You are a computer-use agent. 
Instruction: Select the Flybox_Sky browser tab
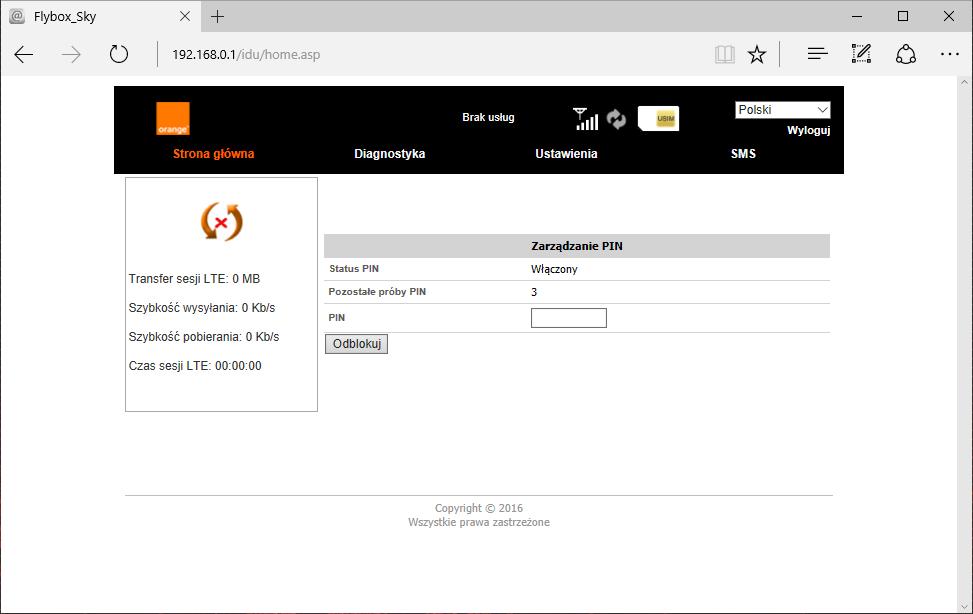pos(101,17)
